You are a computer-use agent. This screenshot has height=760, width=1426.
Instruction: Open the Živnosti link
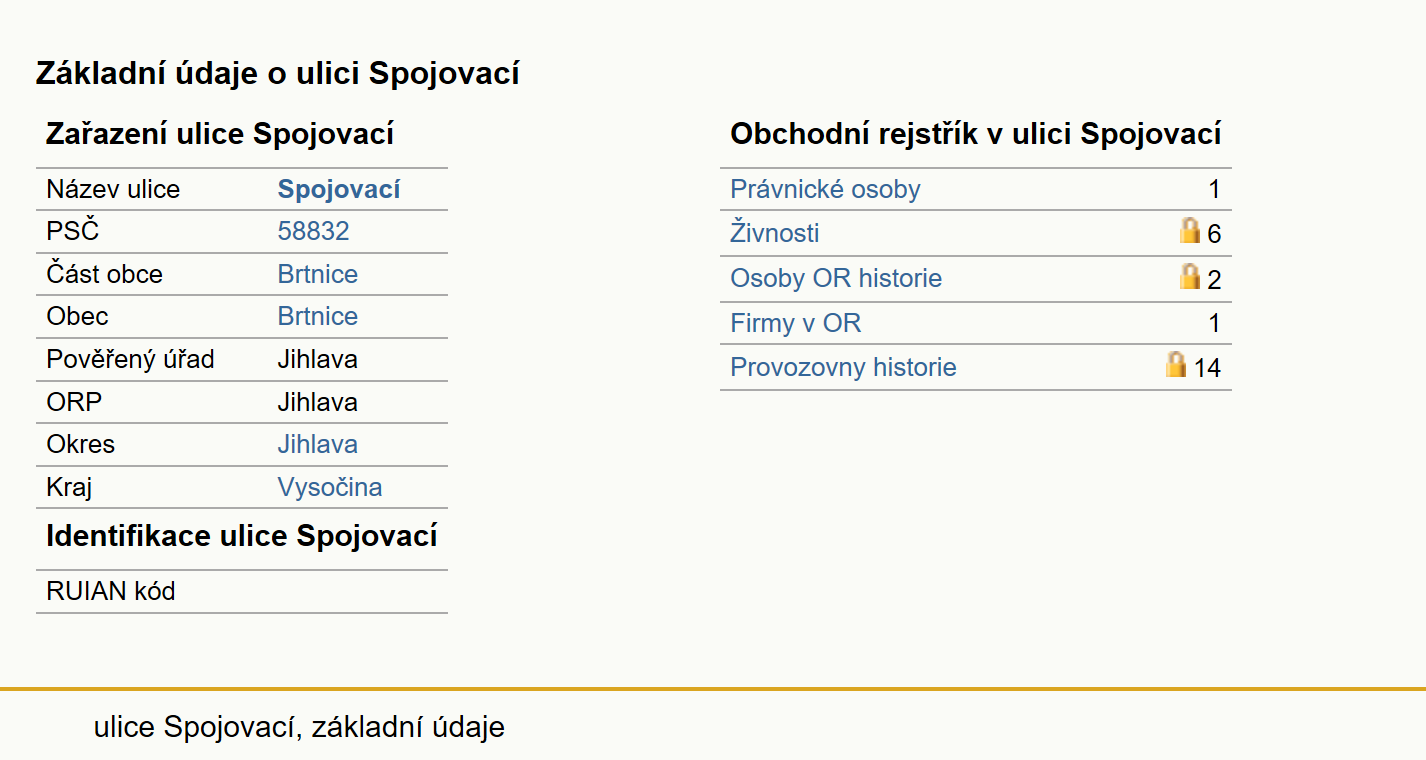click(x=775, y=234)
